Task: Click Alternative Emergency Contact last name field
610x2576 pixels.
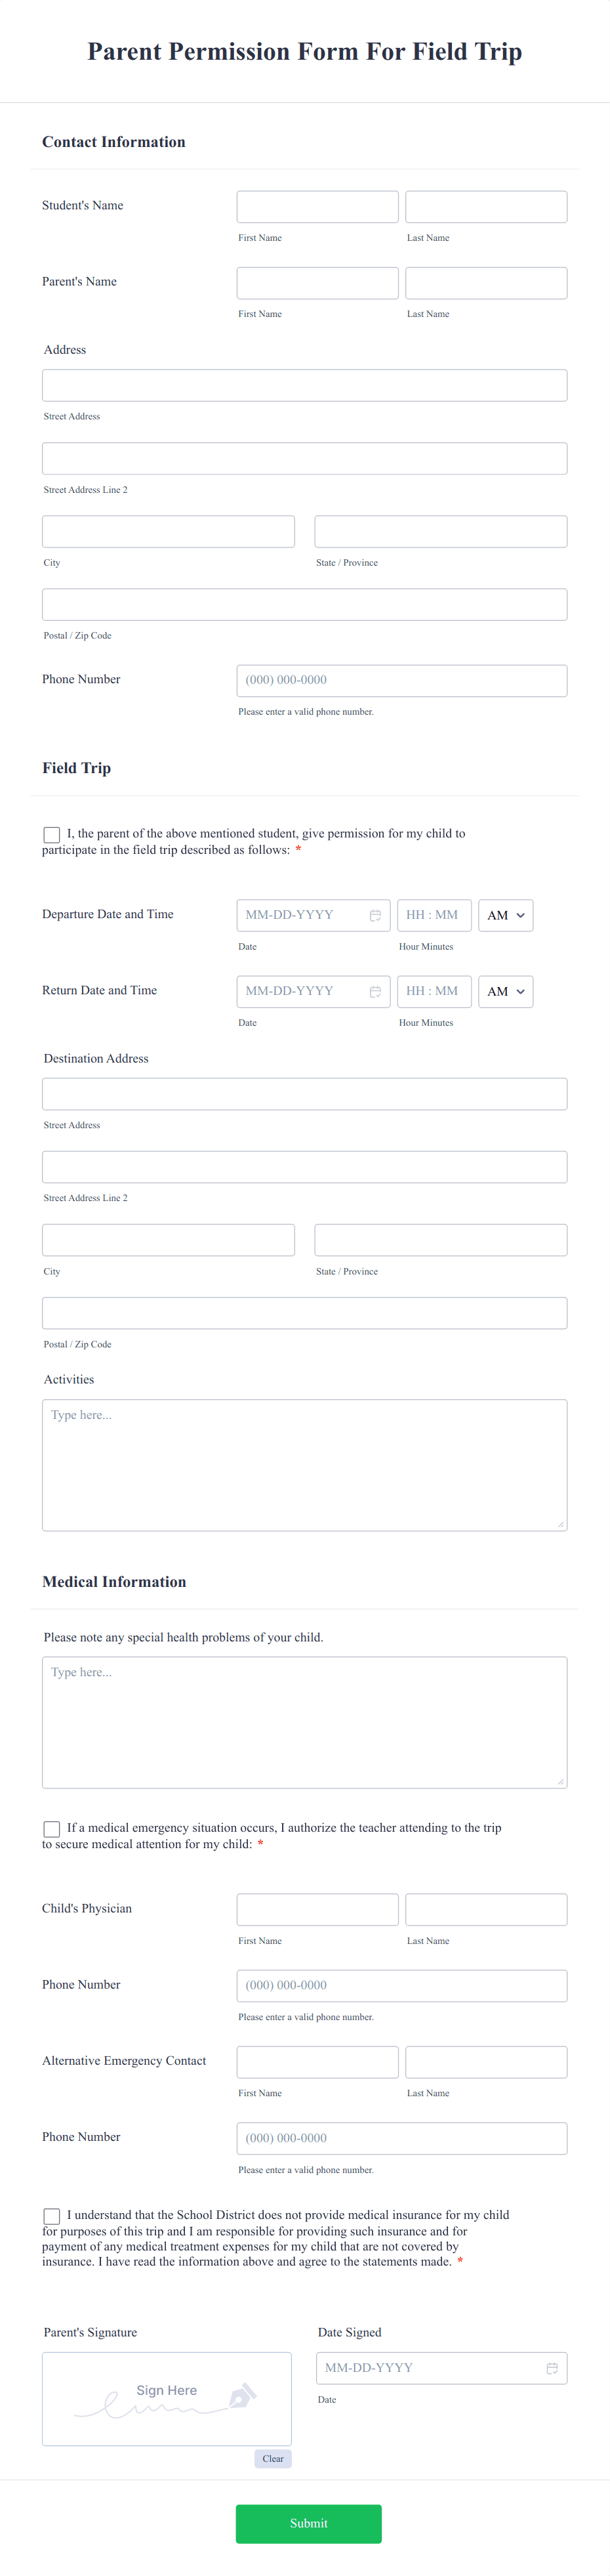Action: tap(486, 2061)
